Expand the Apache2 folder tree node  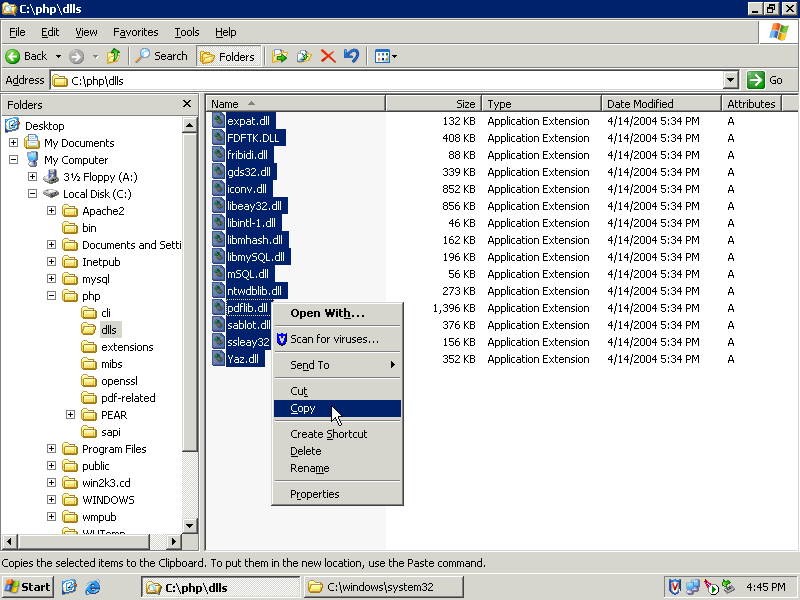coord(52,211)
